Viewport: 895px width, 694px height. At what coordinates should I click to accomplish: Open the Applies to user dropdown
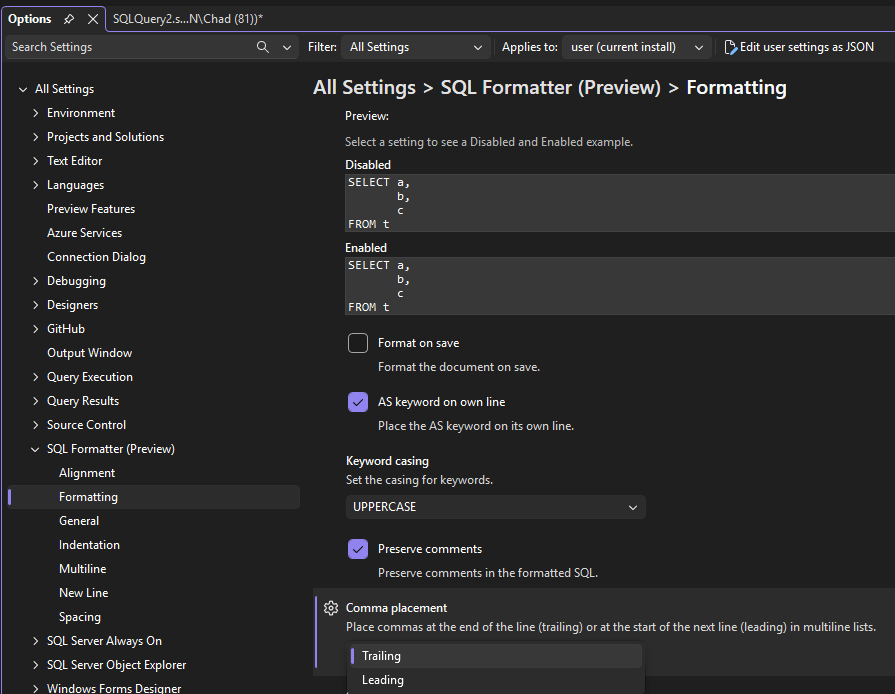click(x=636, y=47)
